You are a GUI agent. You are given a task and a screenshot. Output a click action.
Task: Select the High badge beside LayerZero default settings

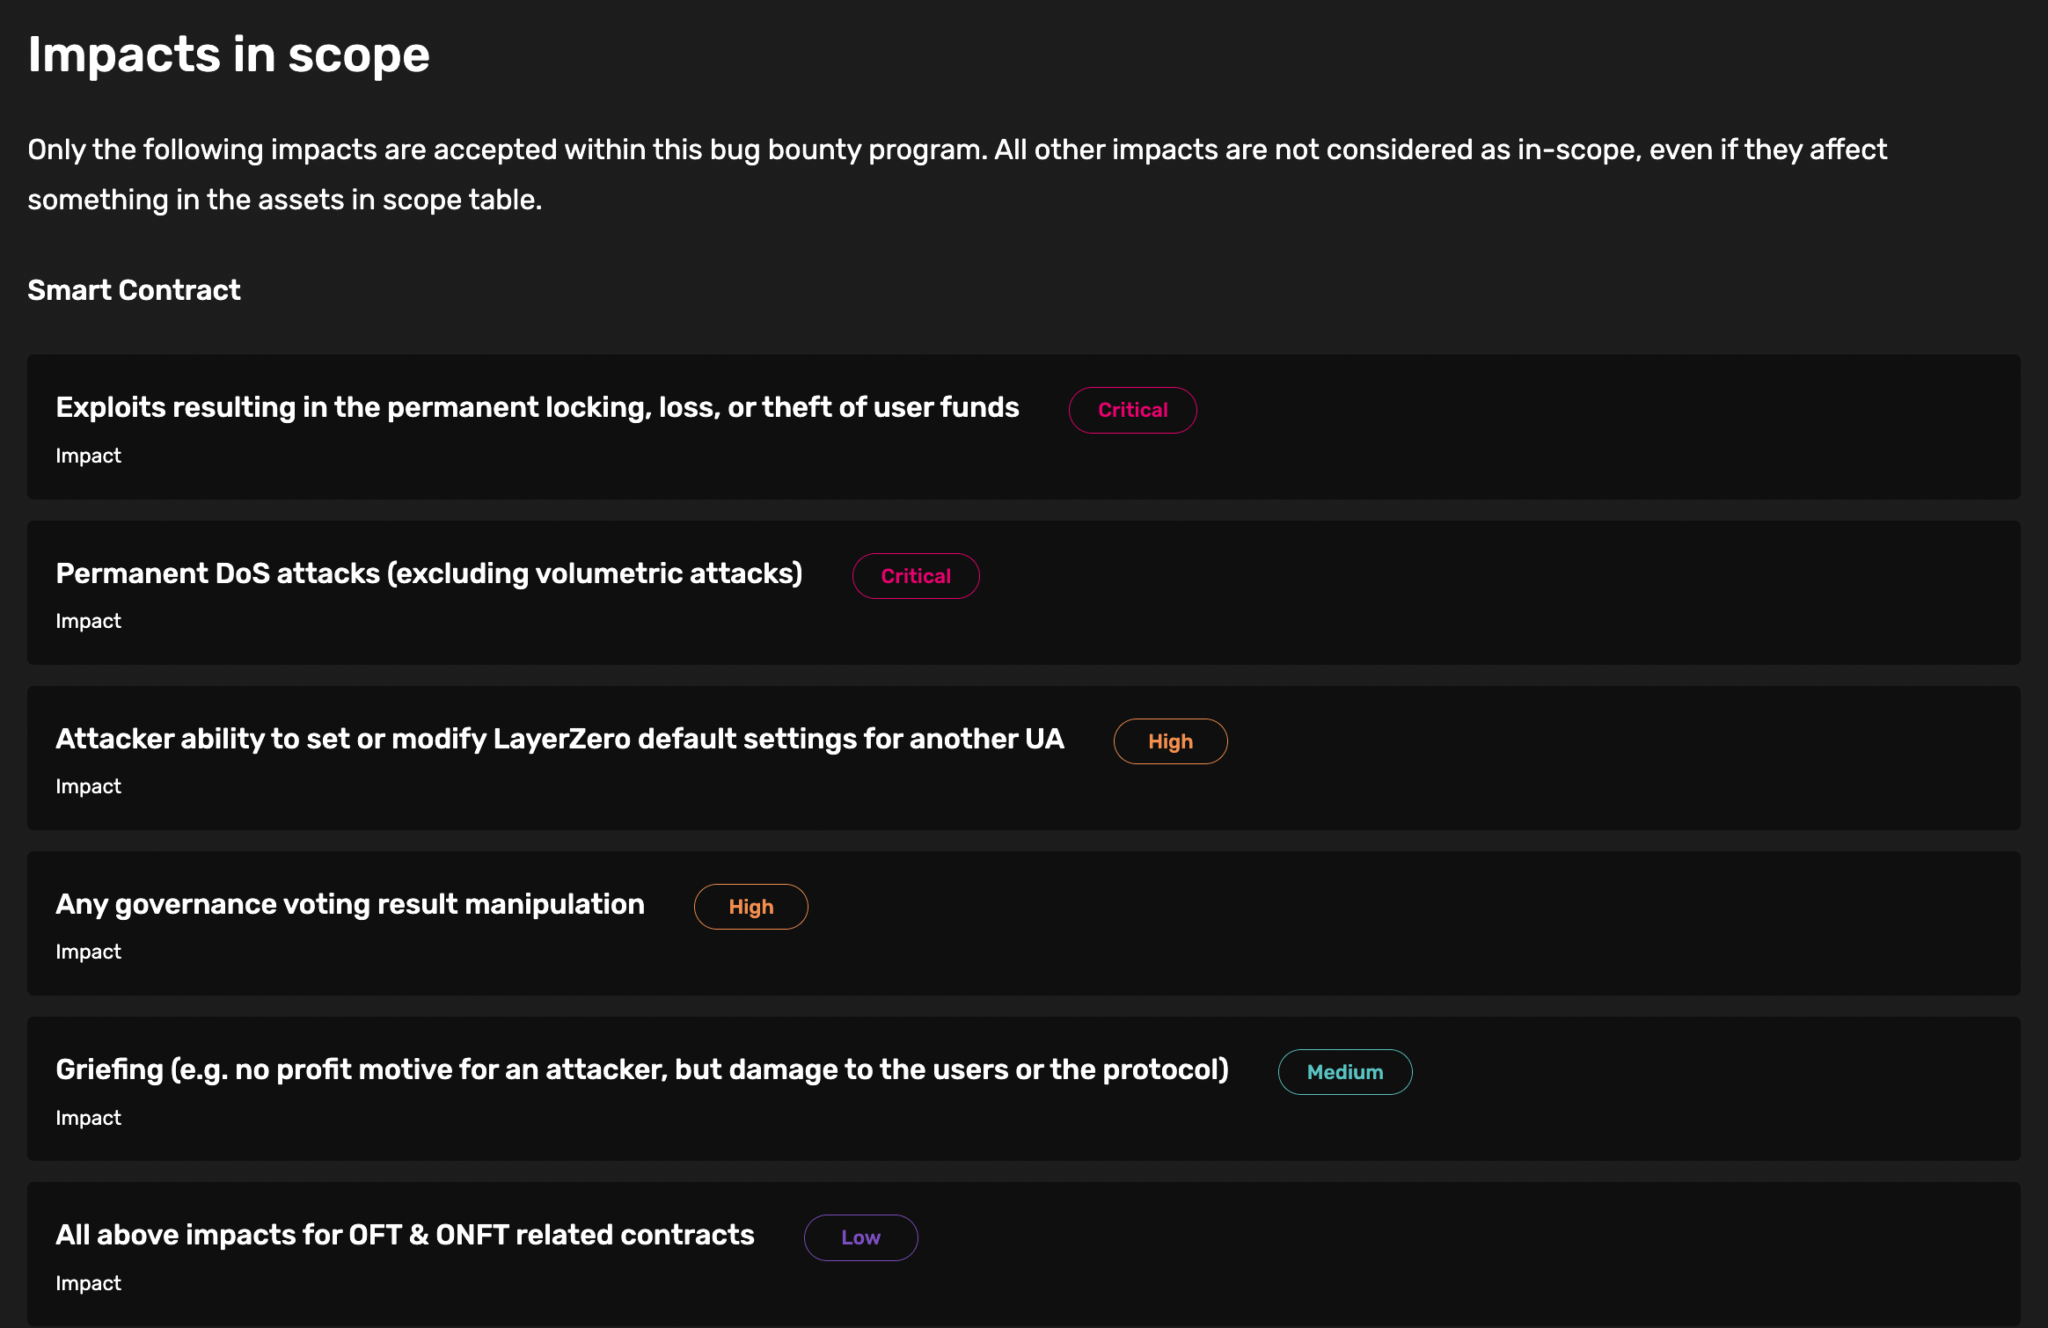(x=1170, y=741)
